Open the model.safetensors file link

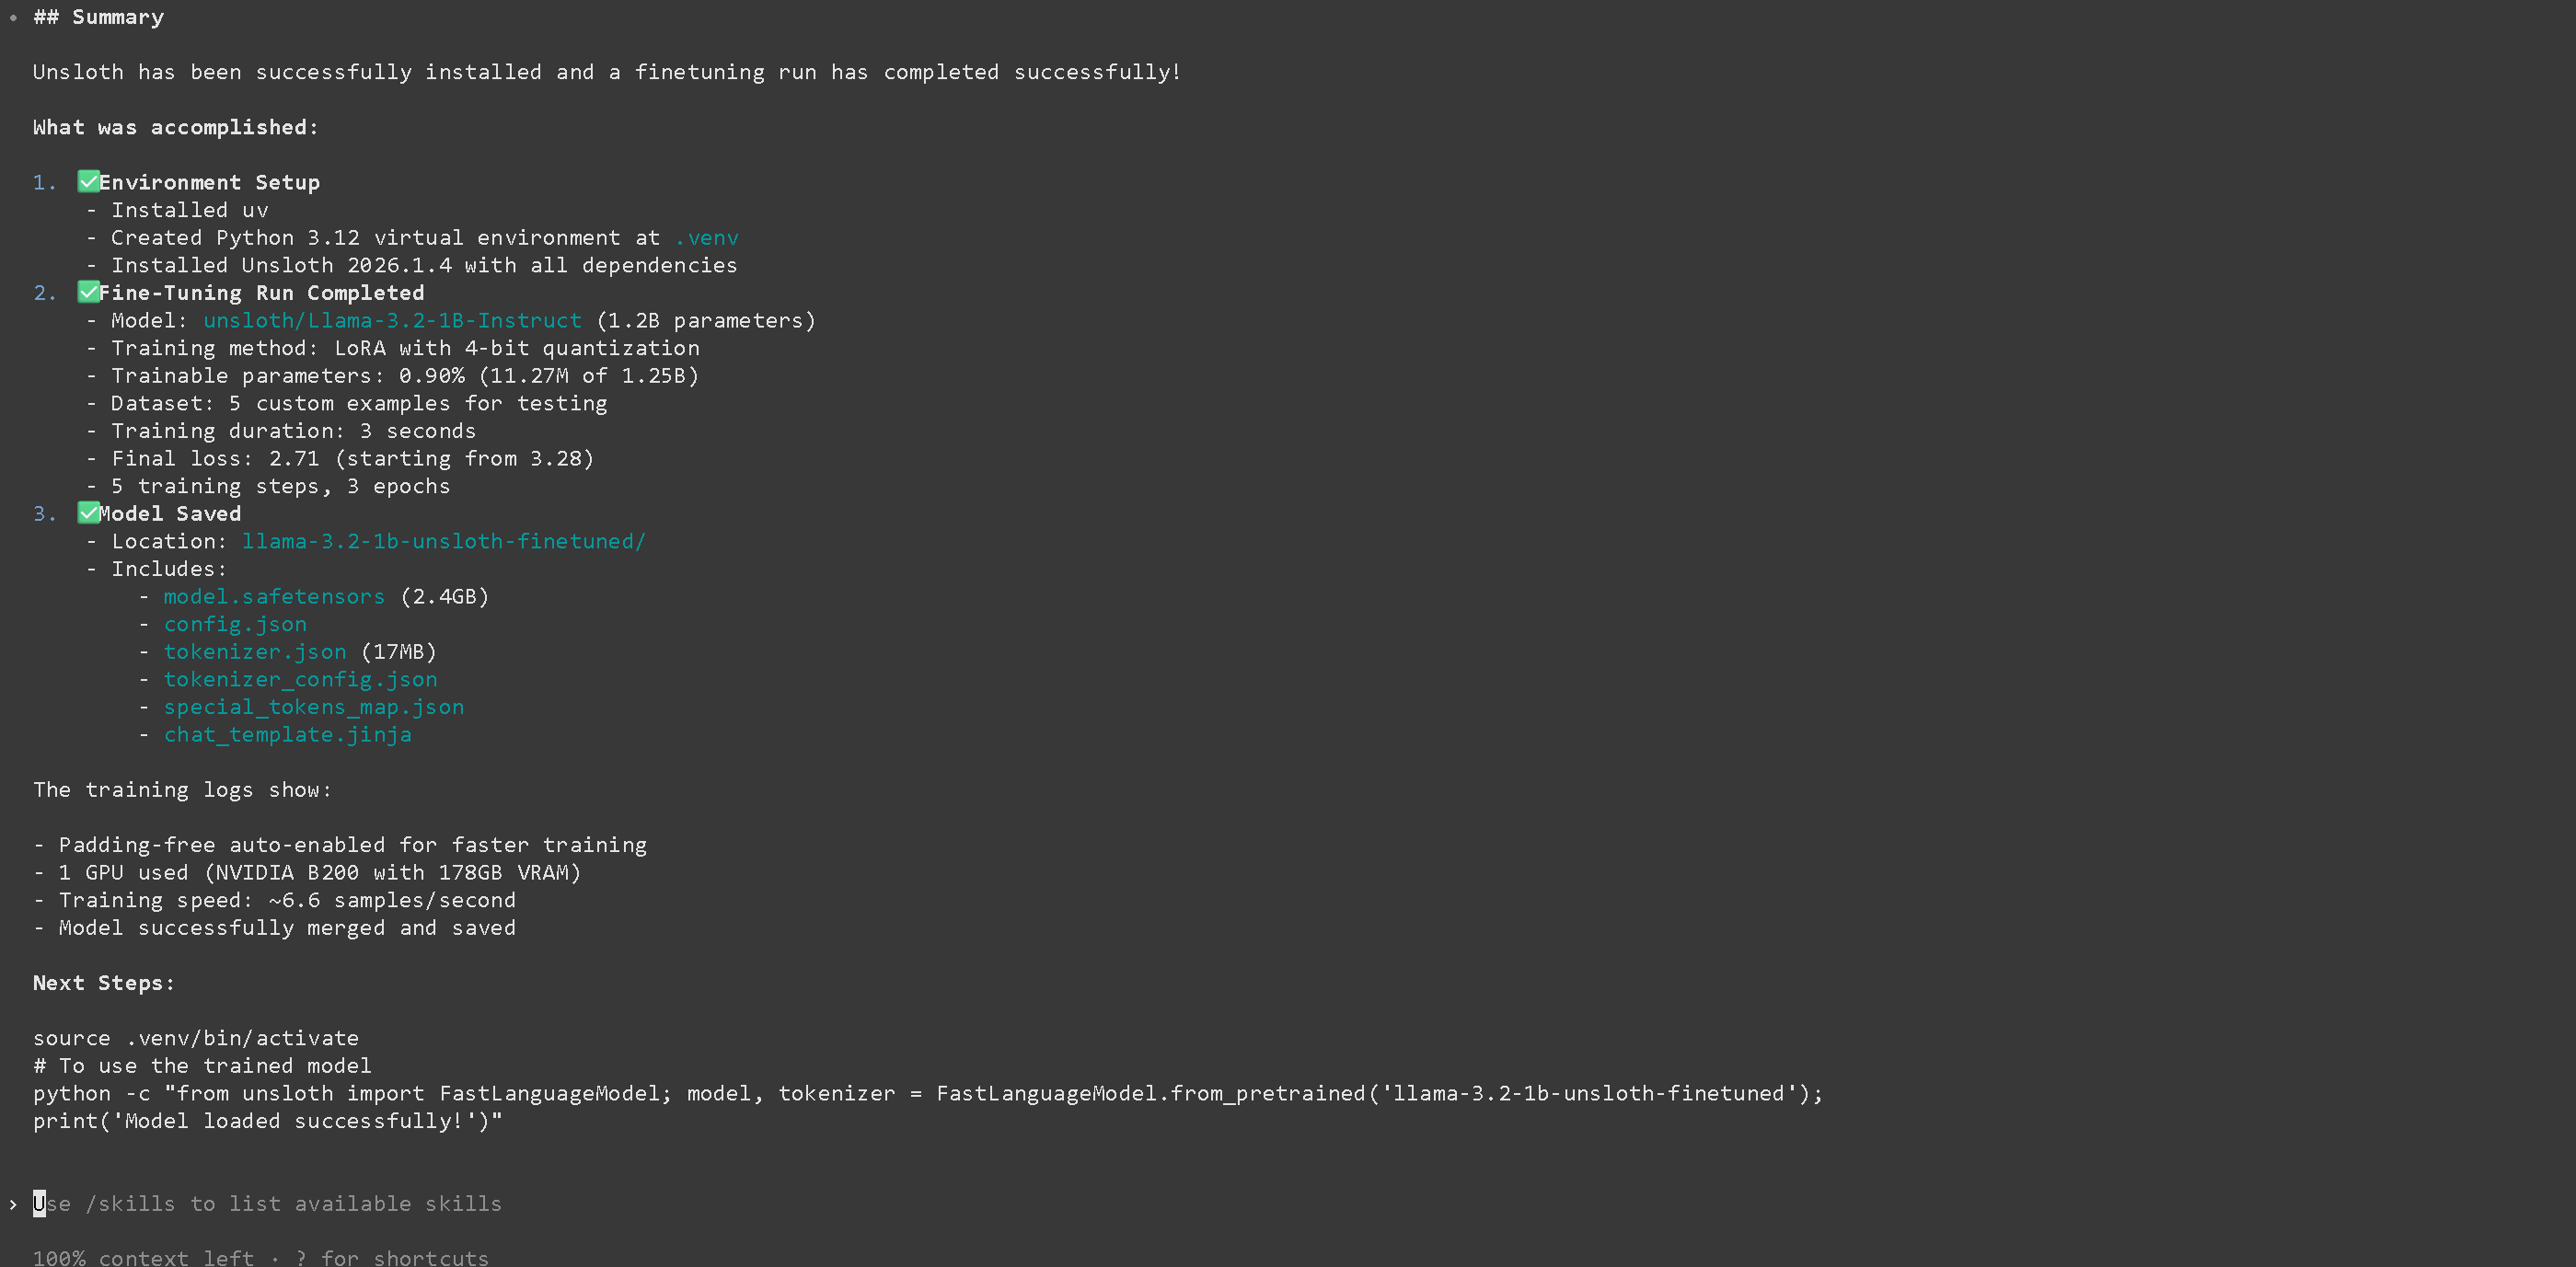click(x=274, y=597)
